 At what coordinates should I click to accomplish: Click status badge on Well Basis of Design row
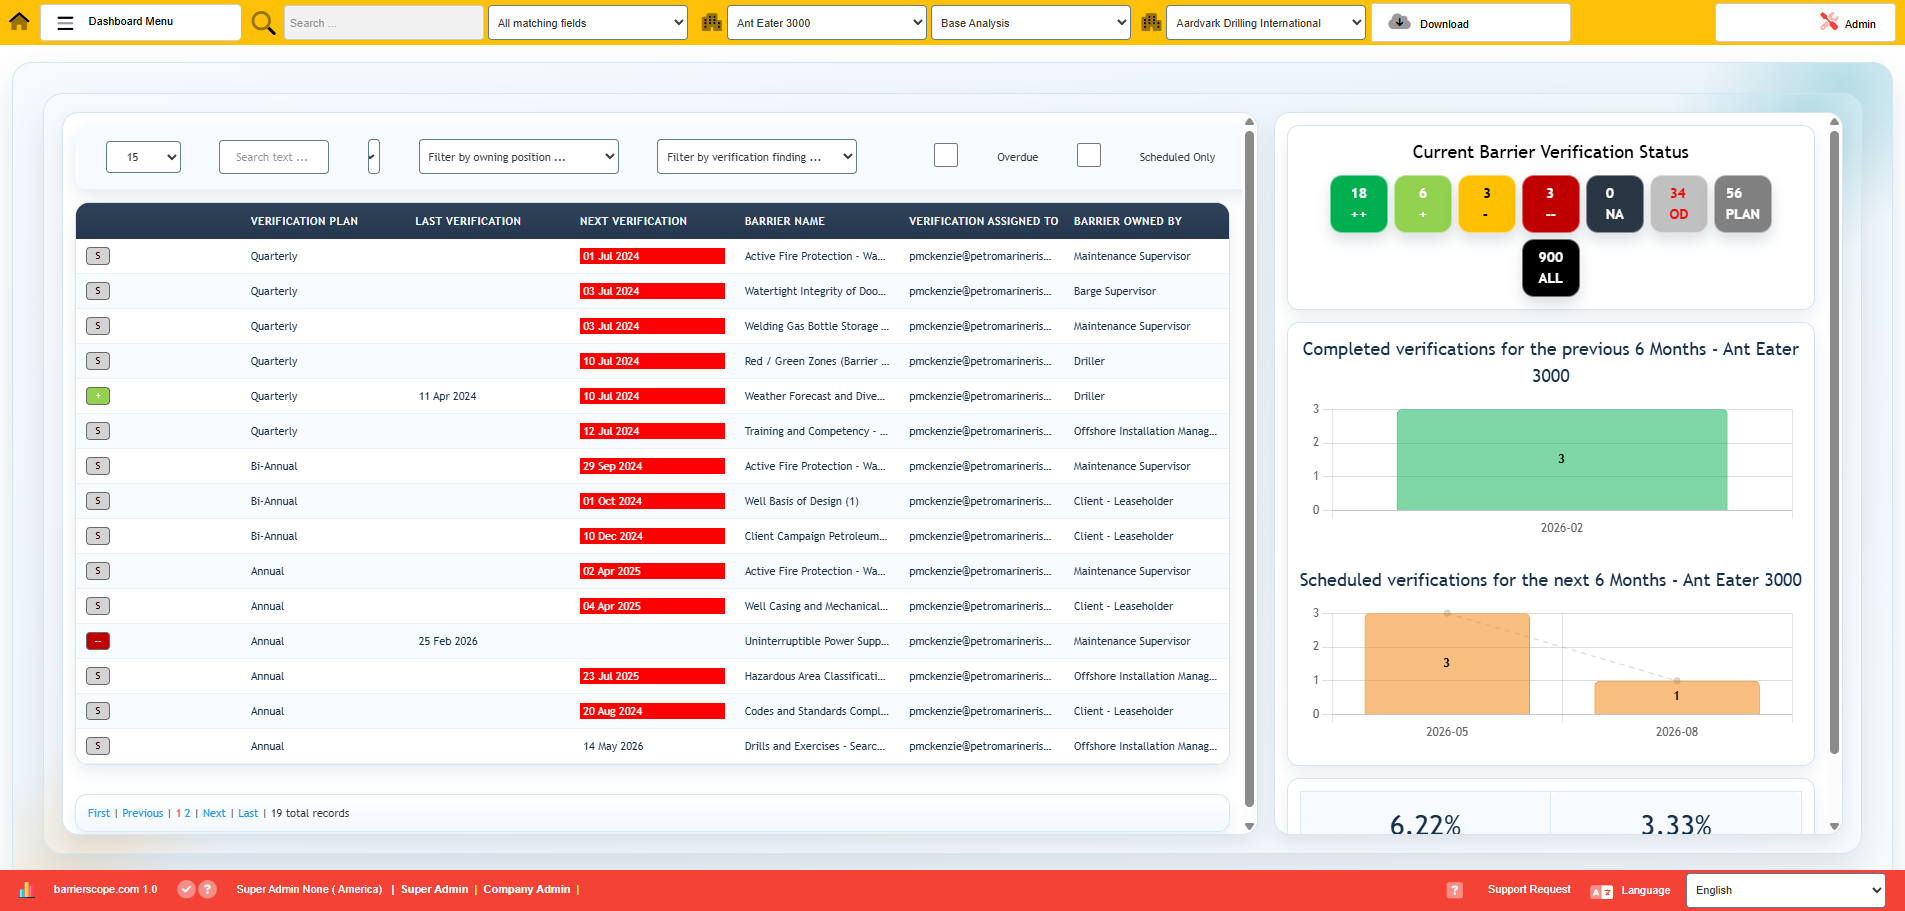pyautogui.click(x=98, y=501)
